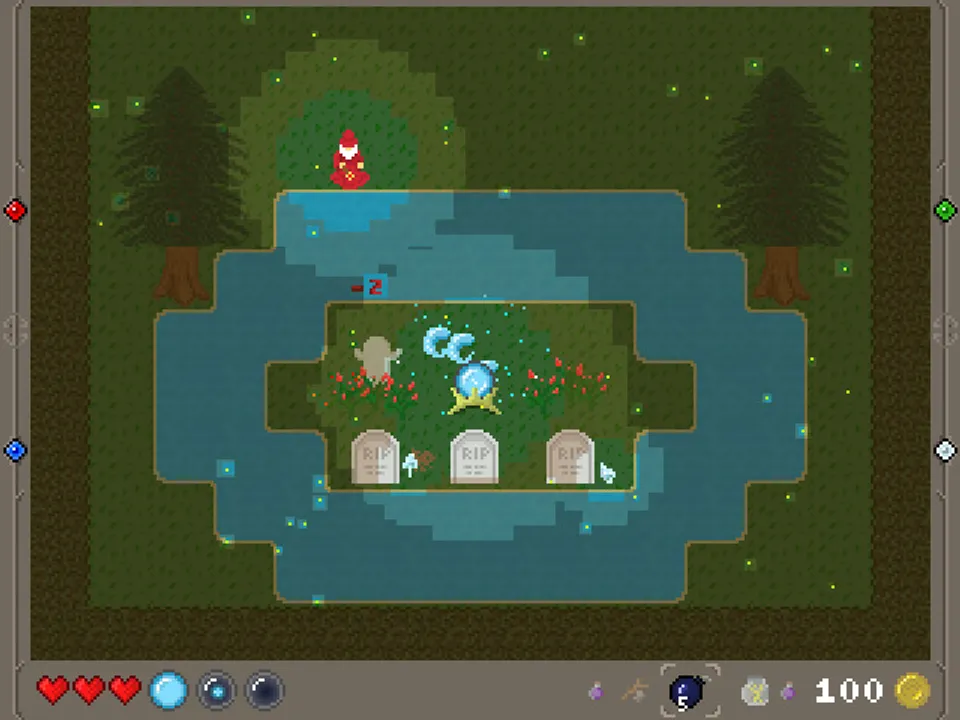This screenshot has height=720, width=960.
Task: Click the filled blue mana orb
Action: tap(168, 691)
